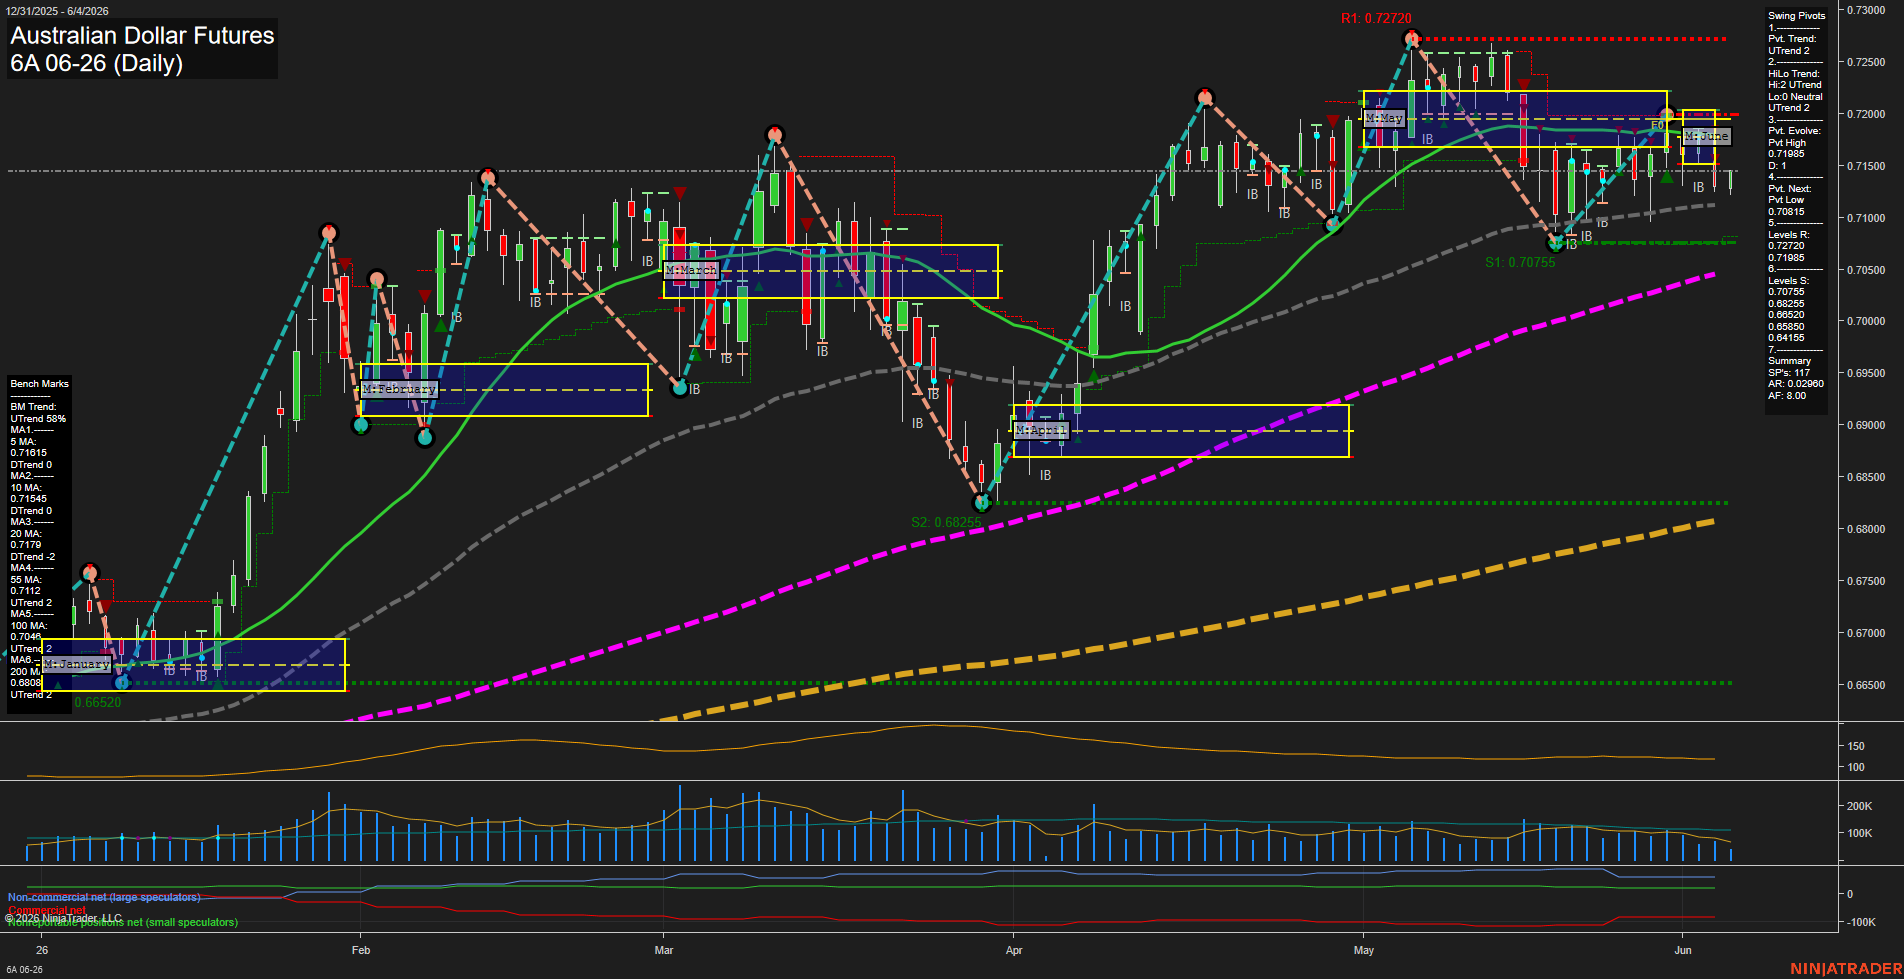Click the Levels R: heading
The height and width of the screenshot is (979, 1904).
pyautogui.click(x=1788, y=235)
